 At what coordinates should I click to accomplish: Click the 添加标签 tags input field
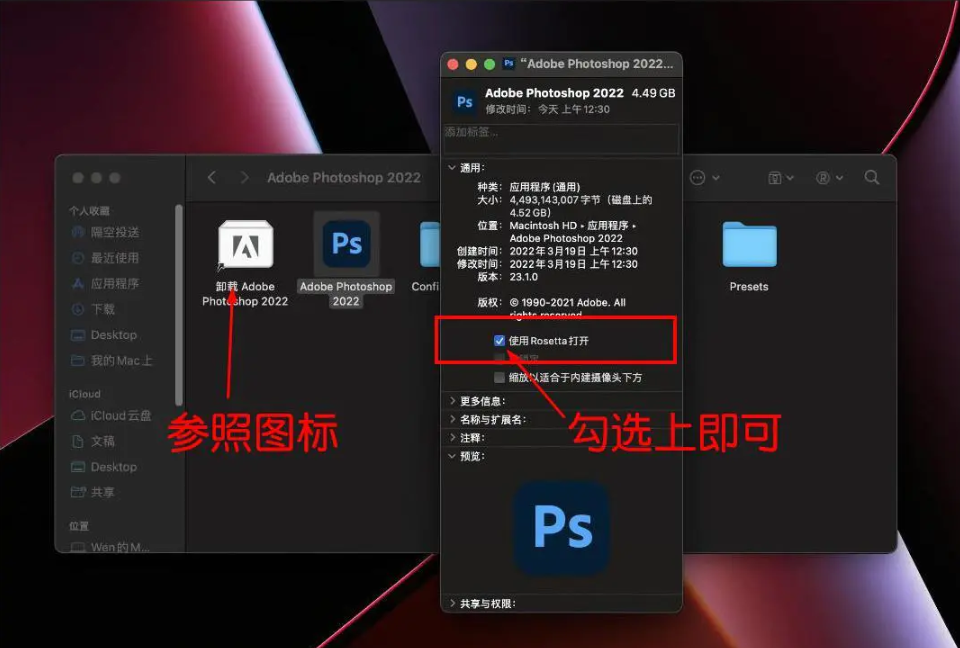(561, 133)
